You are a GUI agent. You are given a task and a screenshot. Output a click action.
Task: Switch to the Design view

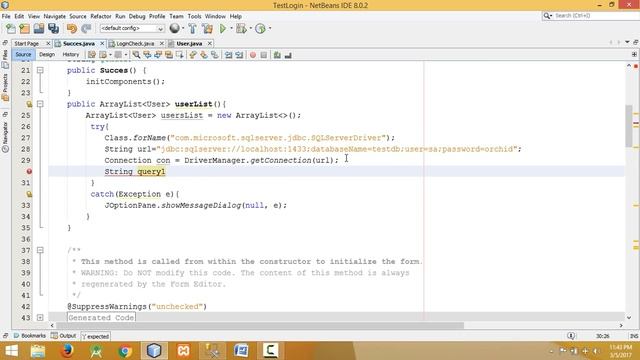click(x=47, y=55)
